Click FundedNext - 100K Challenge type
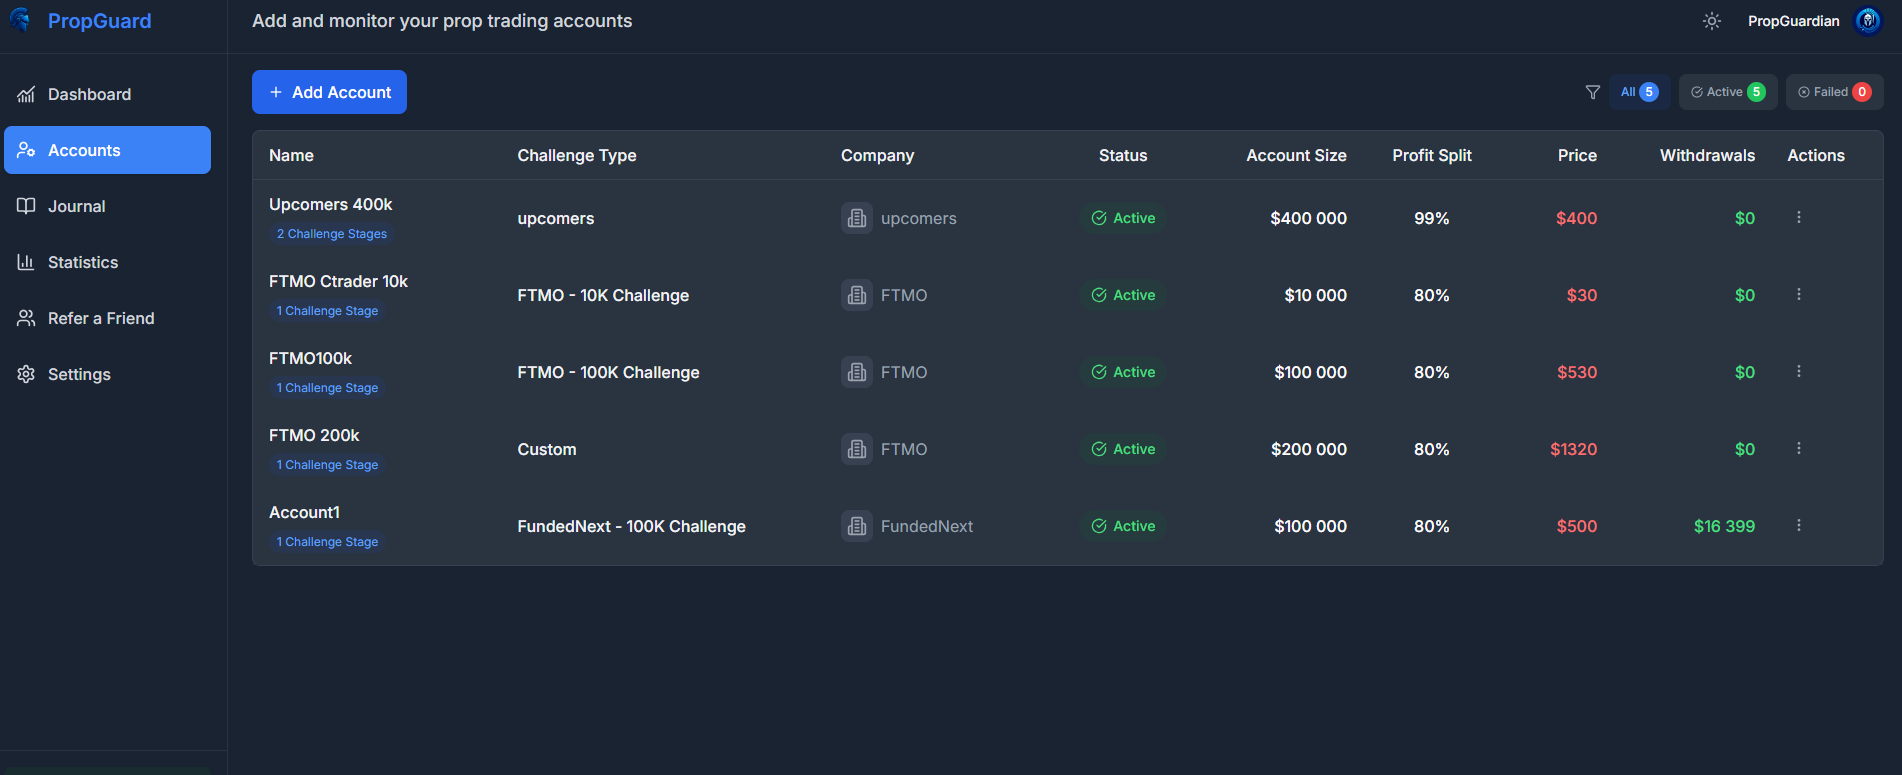The height and width of the screenshot is (775, 1902). 631,526
